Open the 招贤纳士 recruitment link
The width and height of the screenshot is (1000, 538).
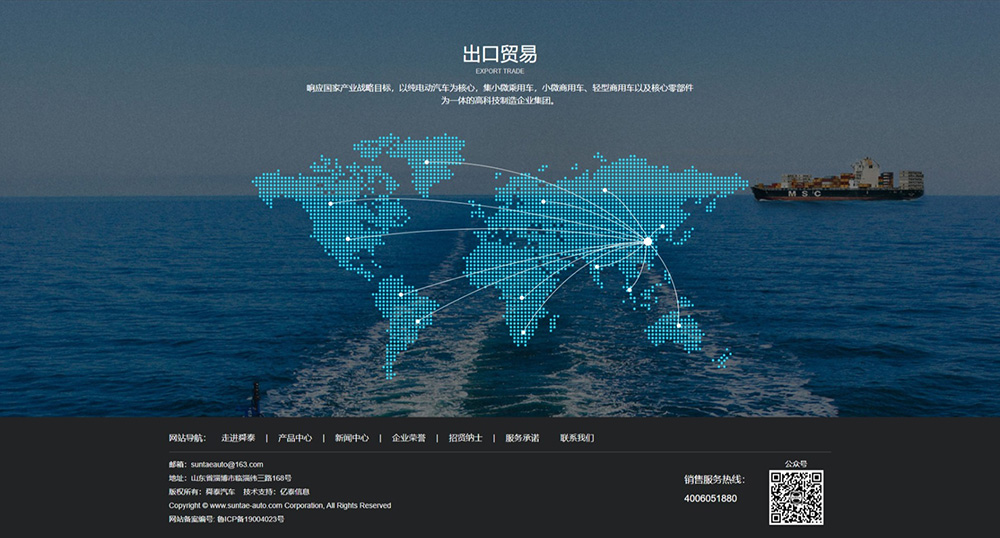(465, 438)
